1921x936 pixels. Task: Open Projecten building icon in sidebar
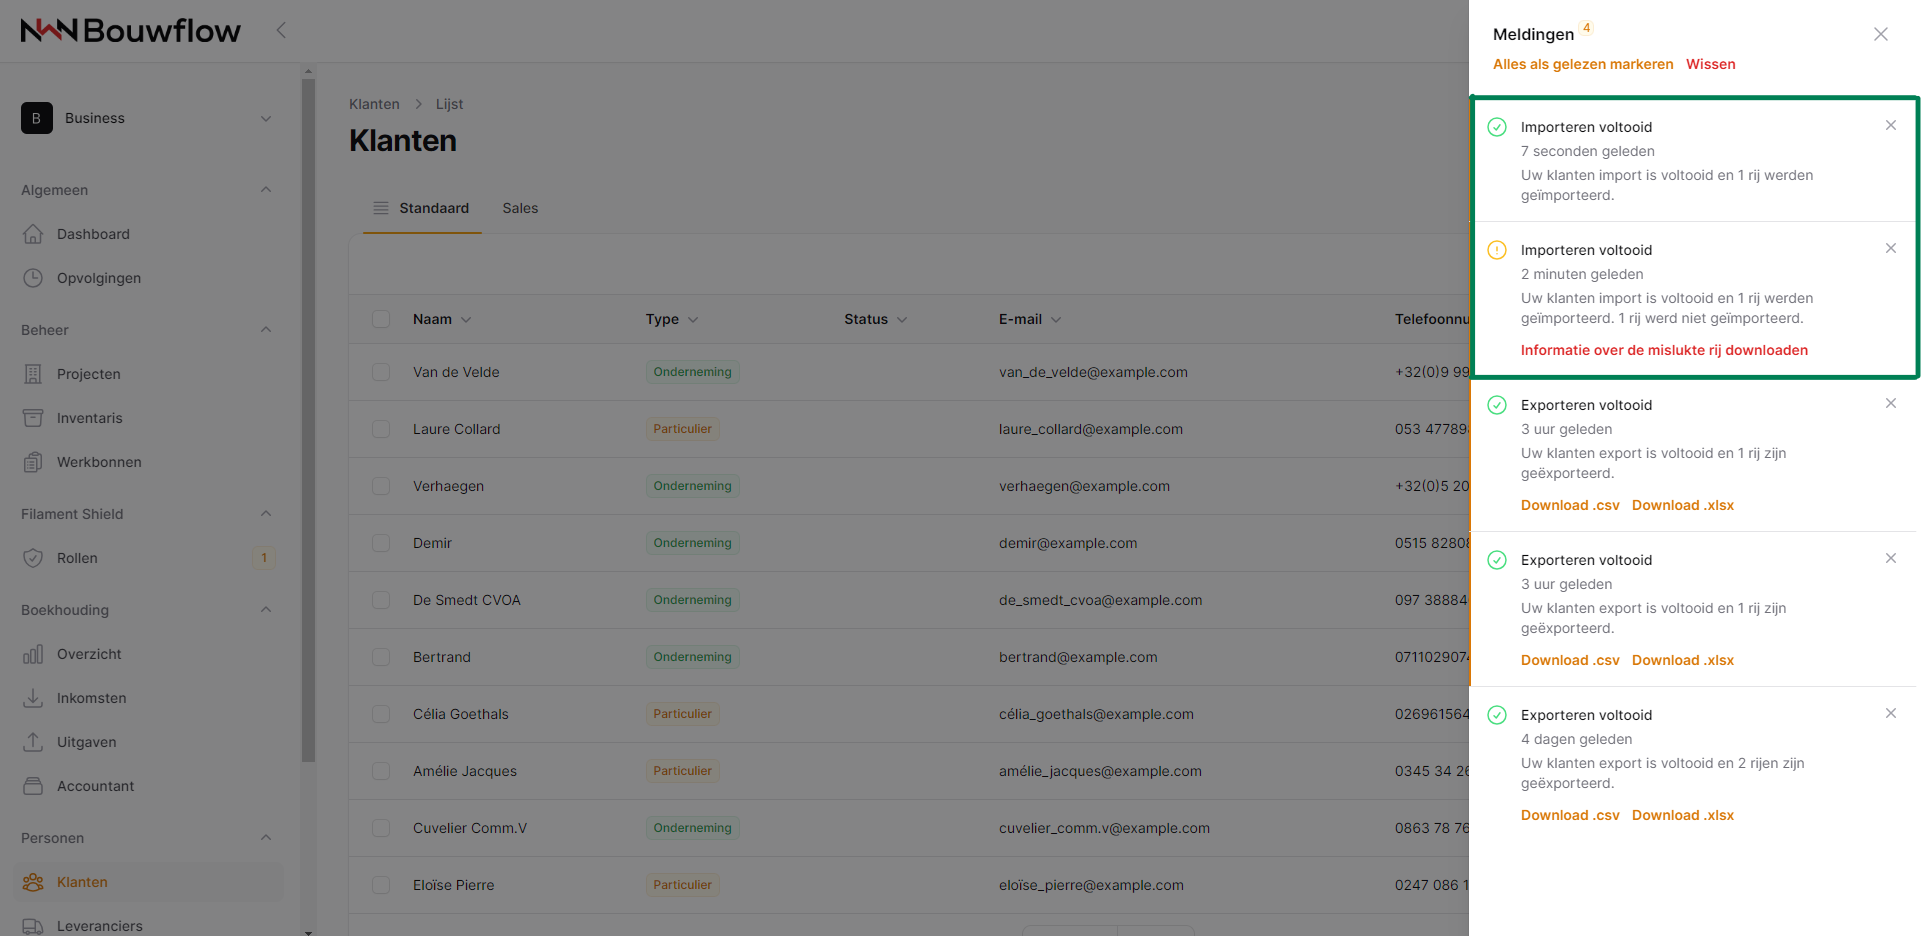pyautogui.click(x=33, y=374)
